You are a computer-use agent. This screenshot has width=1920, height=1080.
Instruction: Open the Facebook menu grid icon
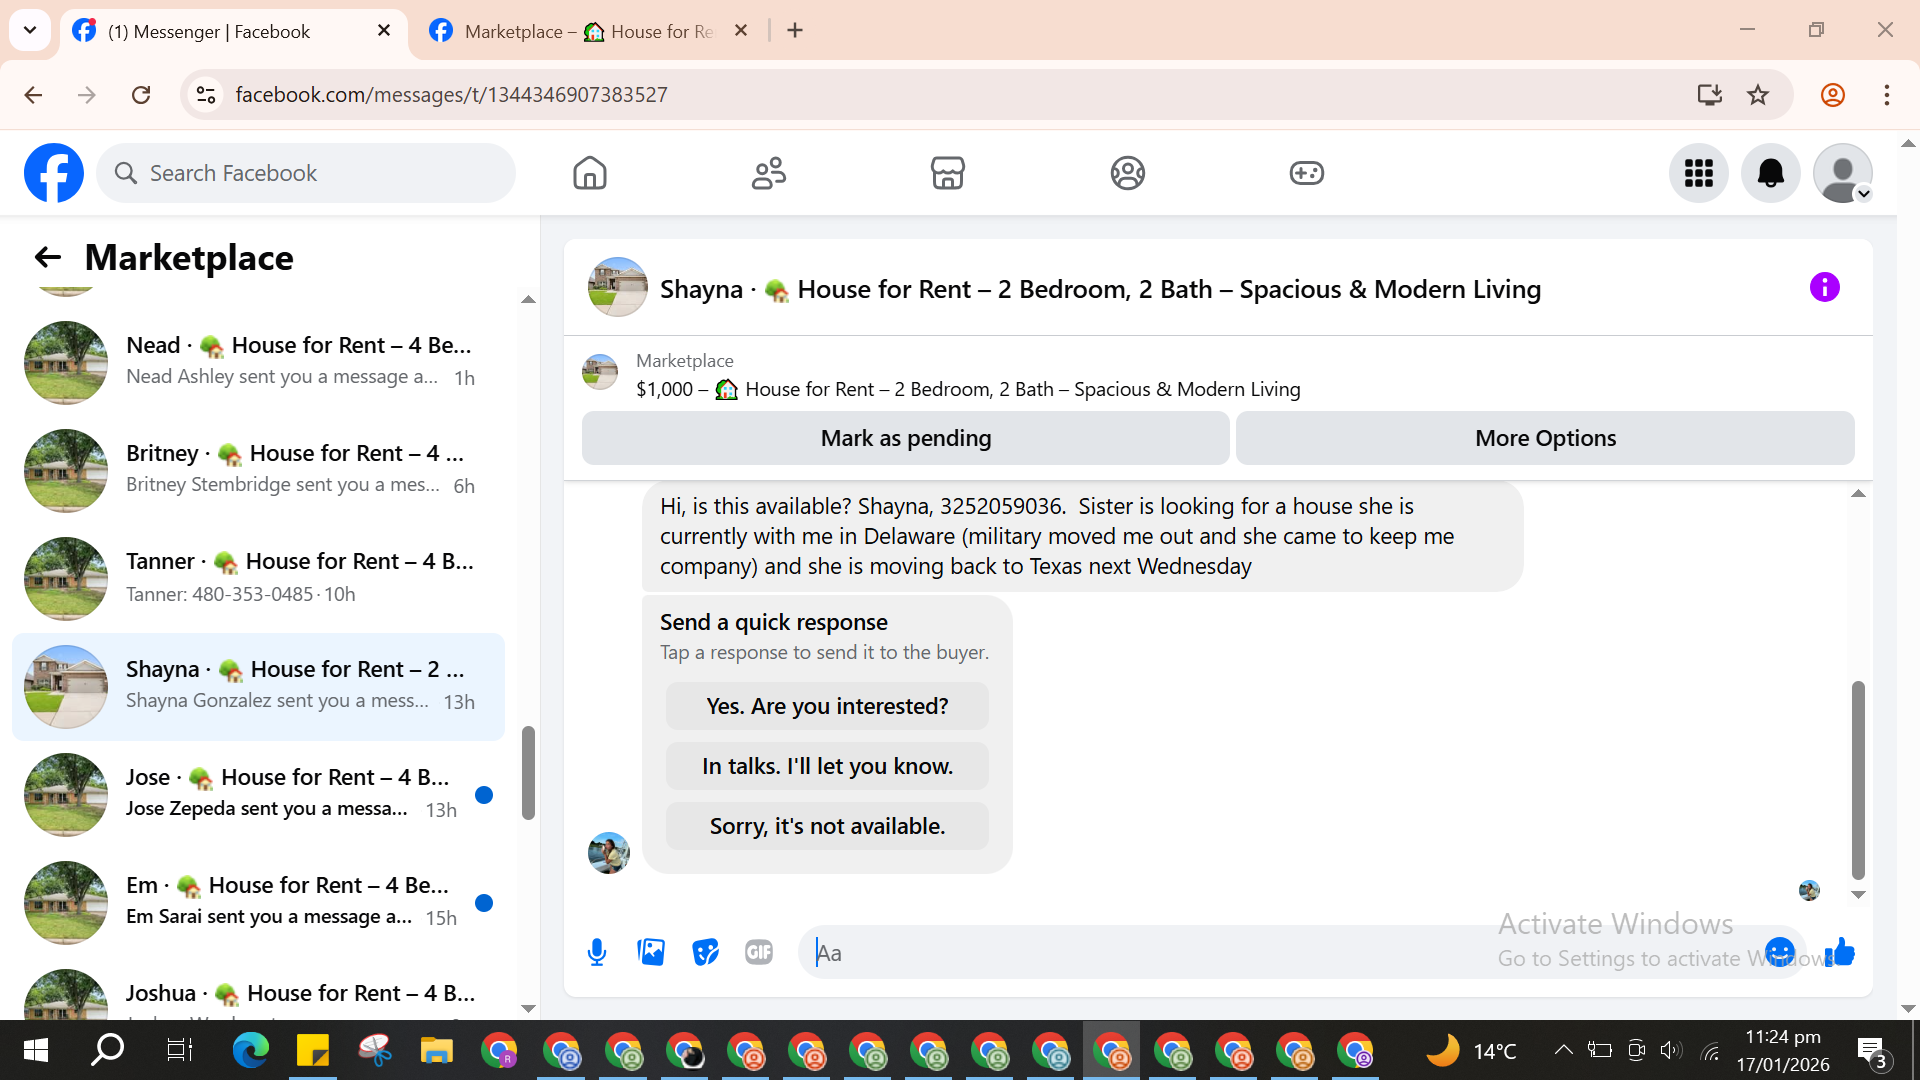click(x=1698, y=173)
